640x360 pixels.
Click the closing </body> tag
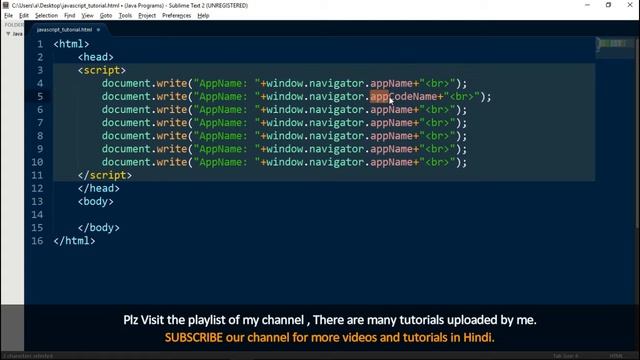click(x=99, y=228)
